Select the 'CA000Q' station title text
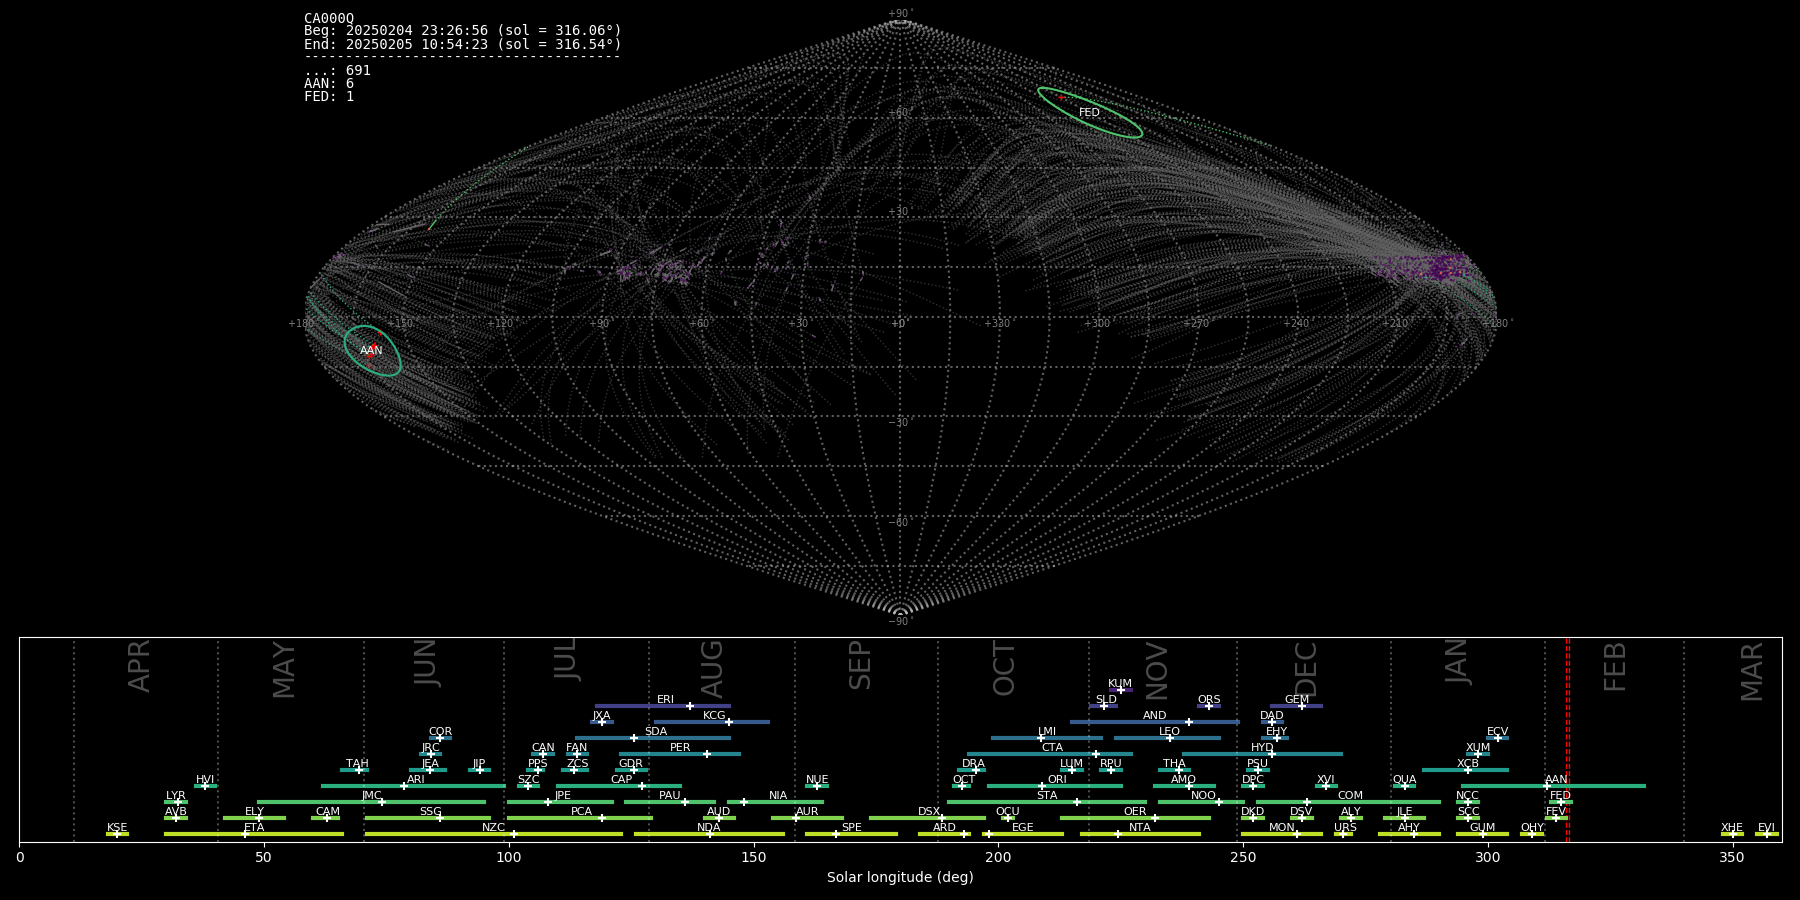Screen dimensions: 1800x900 [329, 18]
